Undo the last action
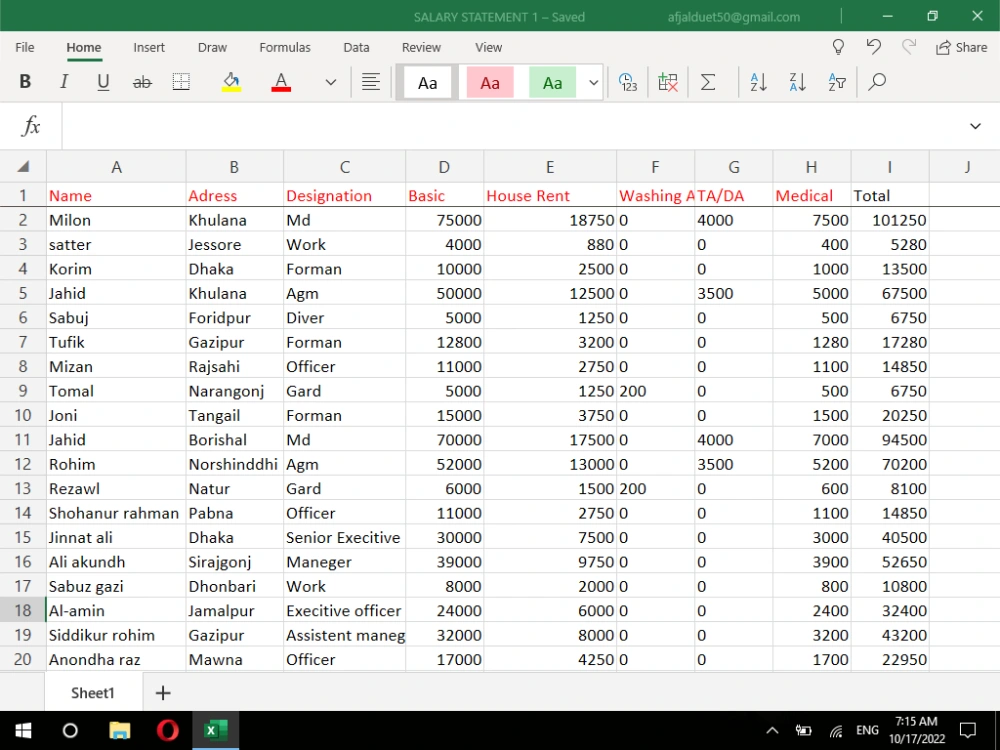The height and width of the screenshot is (750, 1000). pyautogui.click(x=874, y=47)
